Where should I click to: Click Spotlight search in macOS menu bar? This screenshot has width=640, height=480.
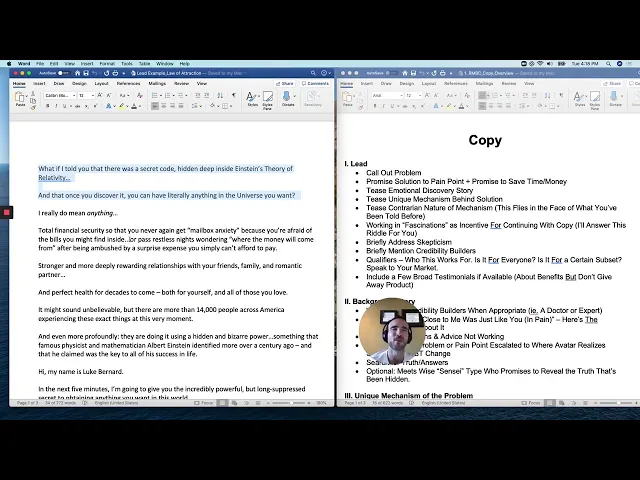[x=609, y=64]
